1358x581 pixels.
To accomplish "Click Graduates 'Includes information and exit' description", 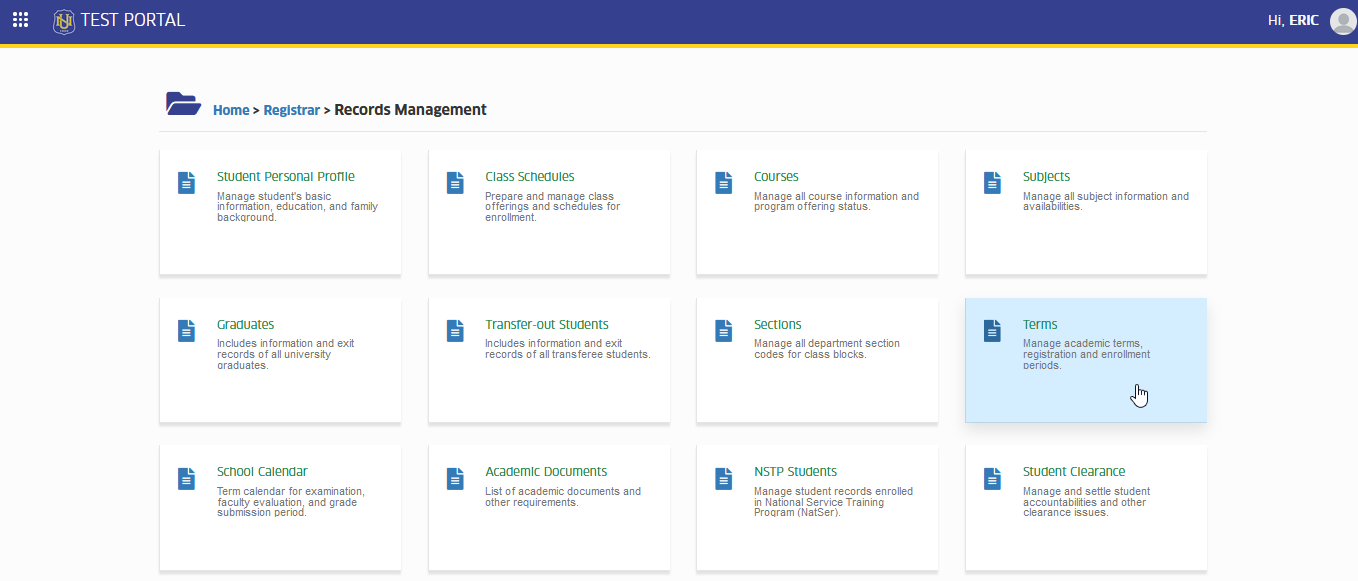I will pyautogui.click(x=285, y=354).
